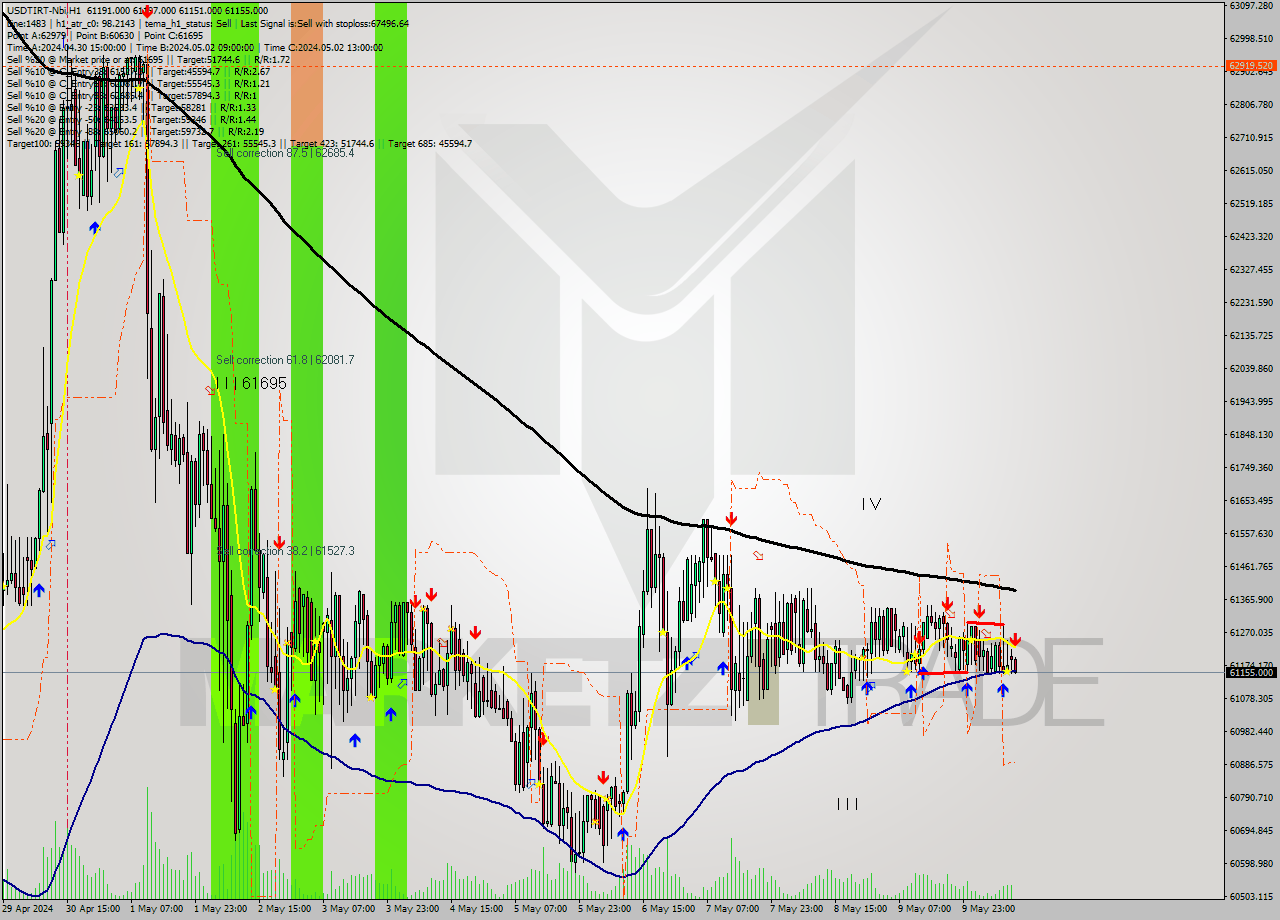The width and height of the screenshot is (1280, 920).
Task: Click price axis value 62806.780
Action: click(1251, 104)
